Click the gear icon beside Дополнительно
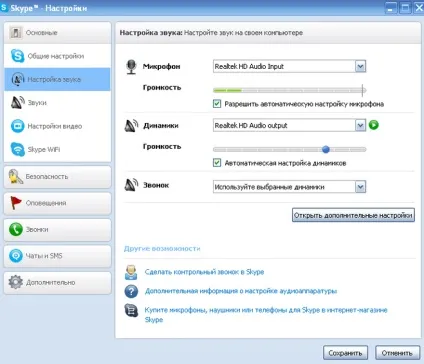This screenshot has height=364, width=424. [x=16, y=282]
